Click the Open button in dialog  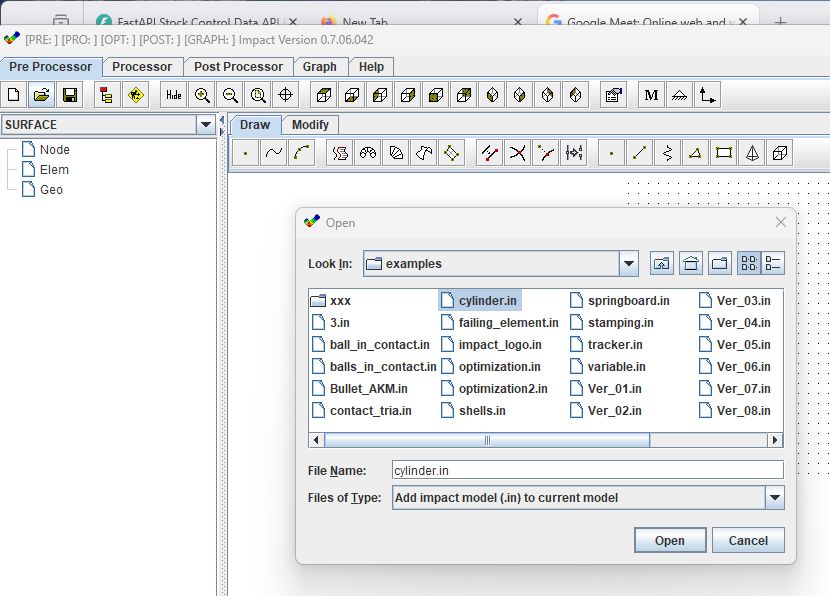669,541
